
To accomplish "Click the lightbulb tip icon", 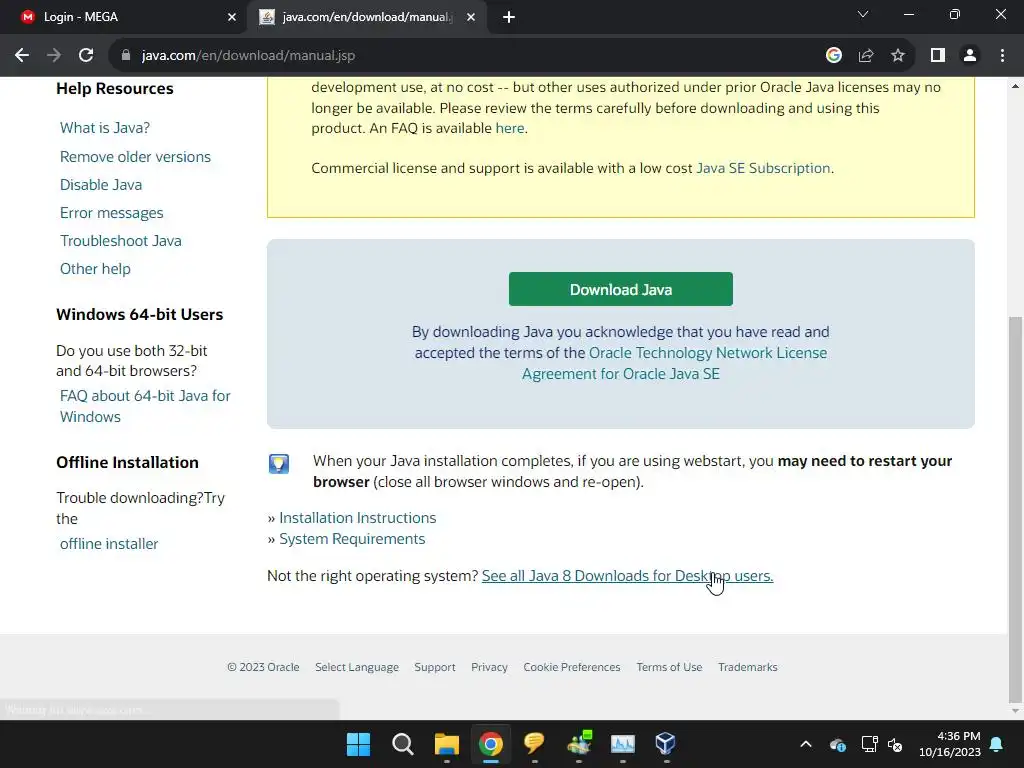I will tap(279, 464).
